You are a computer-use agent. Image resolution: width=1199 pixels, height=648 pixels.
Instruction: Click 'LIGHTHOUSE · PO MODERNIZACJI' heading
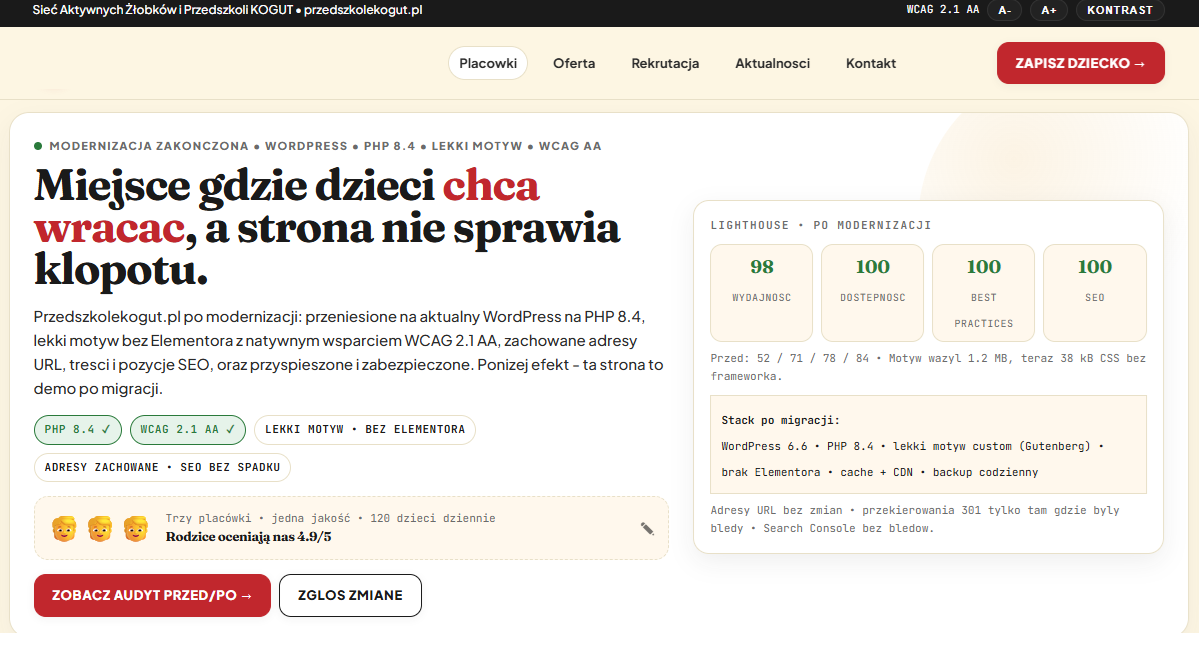(820, 226)
